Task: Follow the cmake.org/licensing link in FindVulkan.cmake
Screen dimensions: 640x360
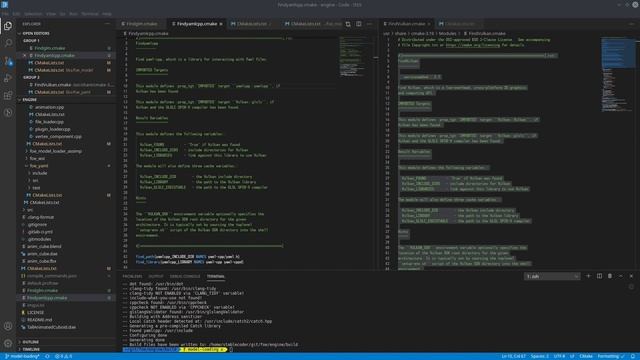Action: (x=472, y=45)
